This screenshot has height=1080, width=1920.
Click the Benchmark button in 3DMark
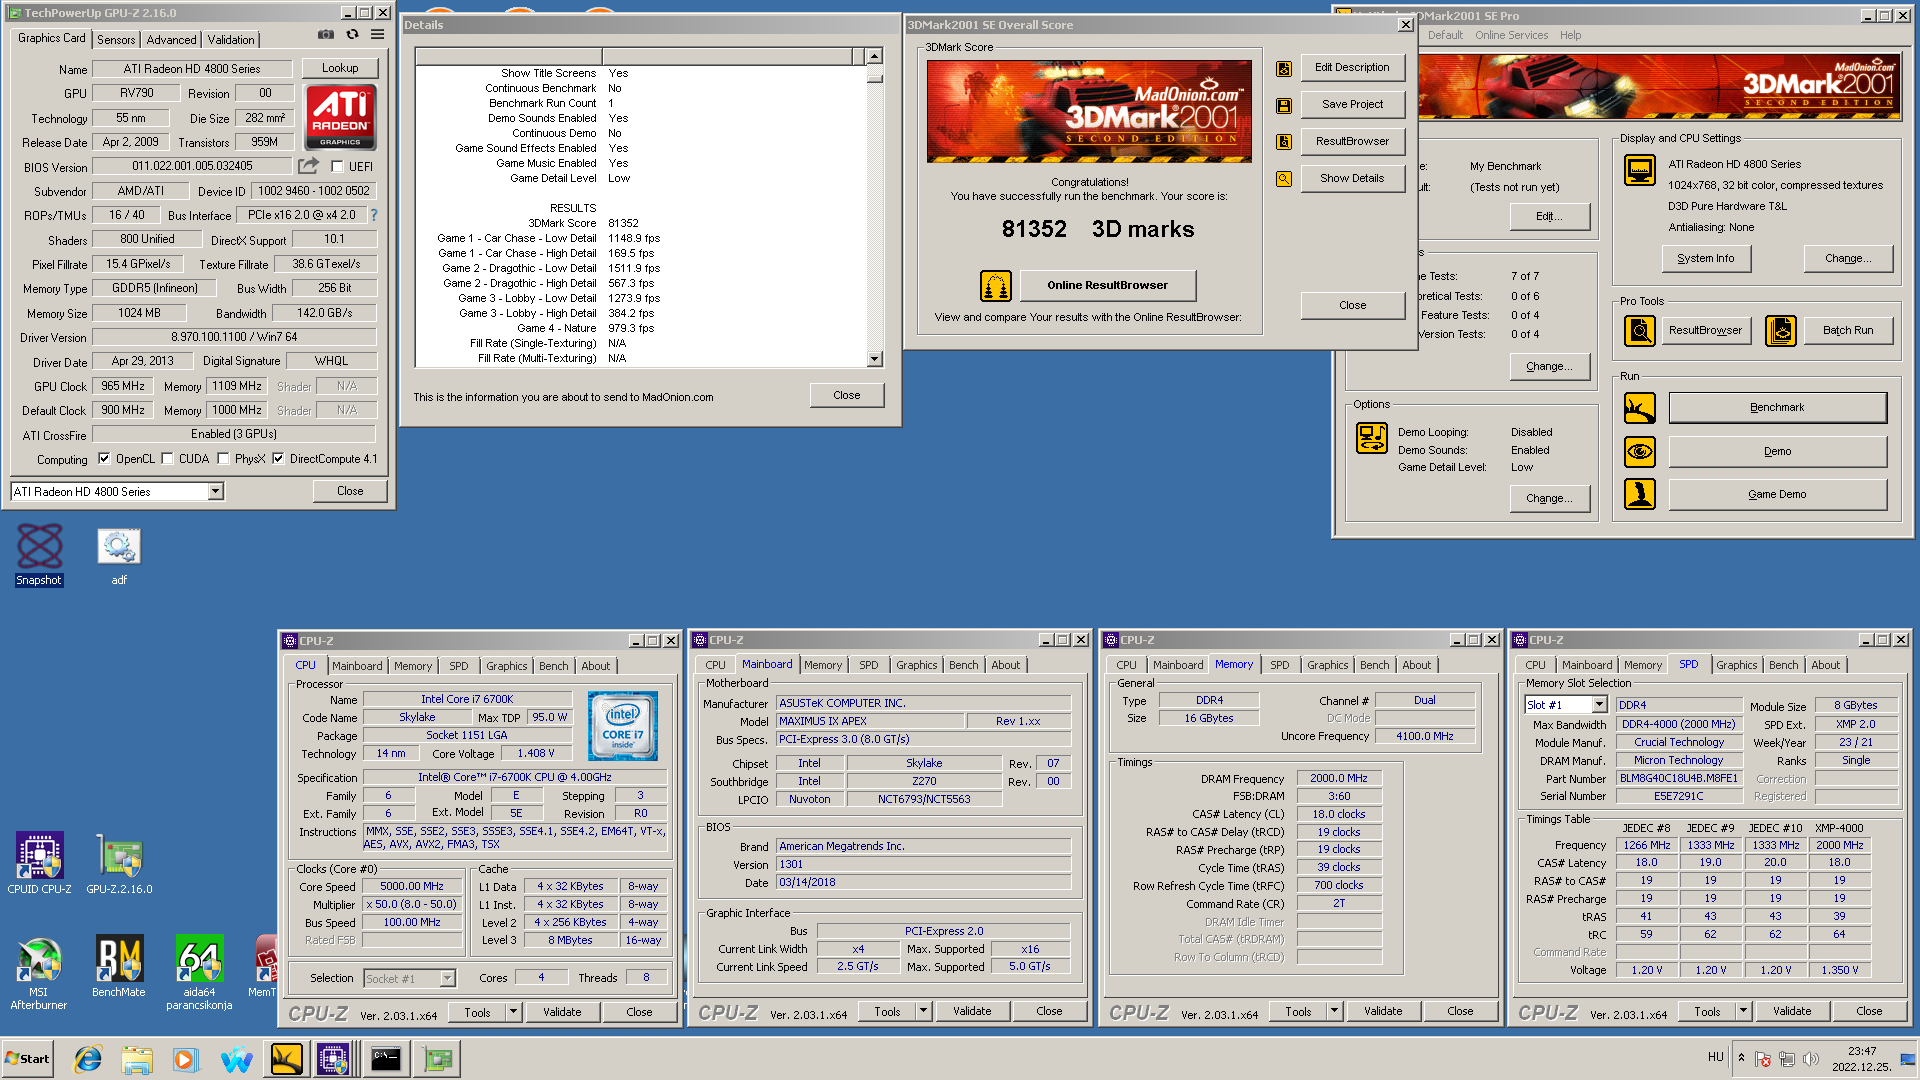(1777, 407)
